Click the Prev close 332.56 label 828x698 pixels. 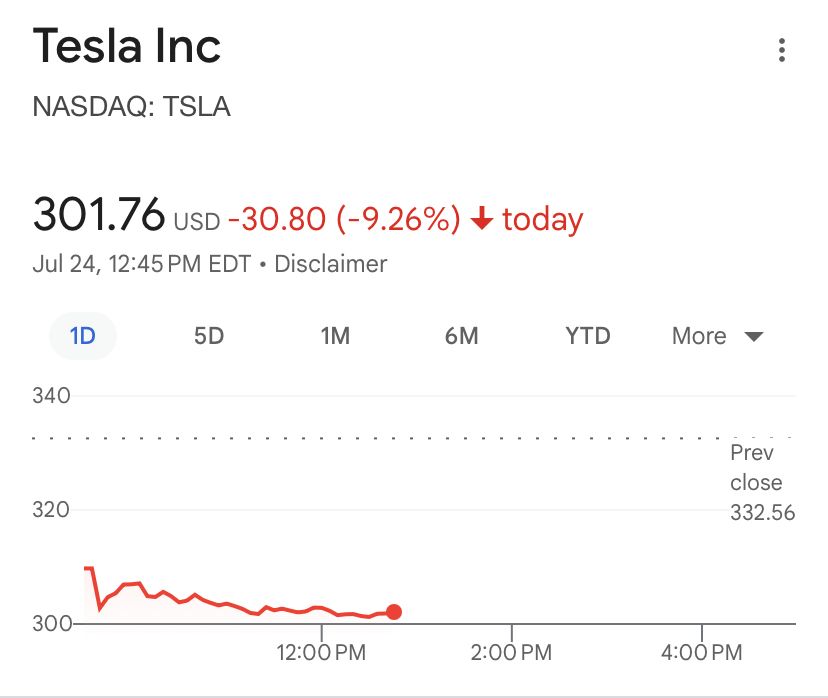coord(762,483)
